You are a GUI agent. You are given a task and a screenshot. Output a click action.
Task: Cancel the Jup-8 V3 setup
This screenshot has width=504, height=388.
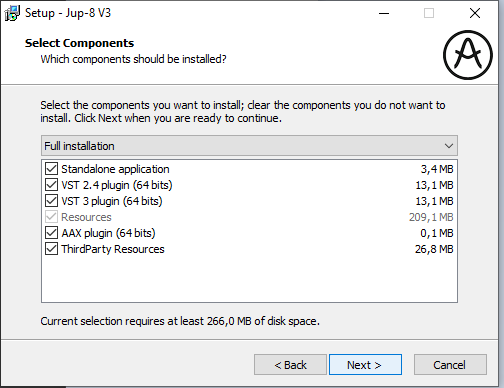(450, 365)
